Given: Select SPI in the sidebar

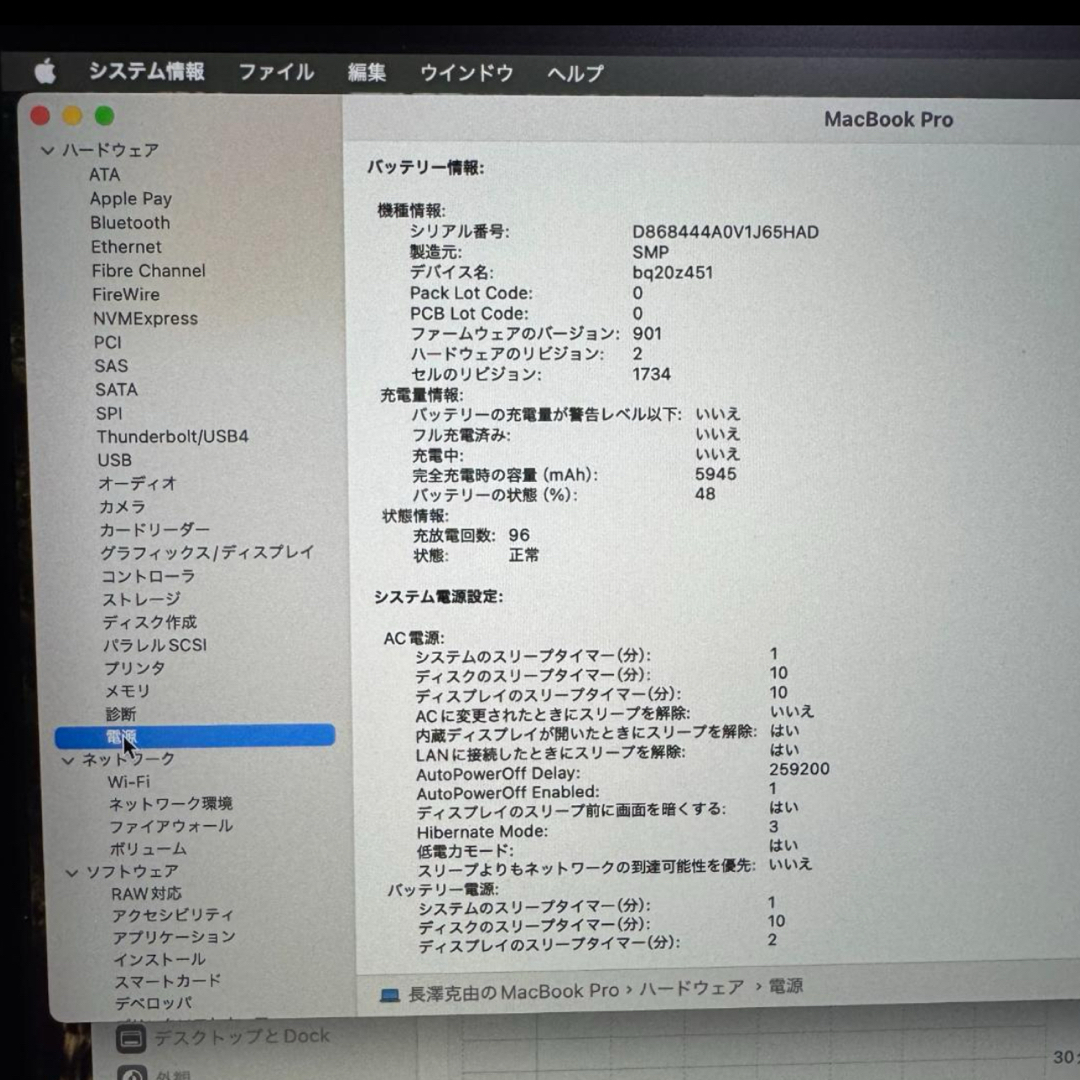Looking at the screenshot, I should click(109, 413).
